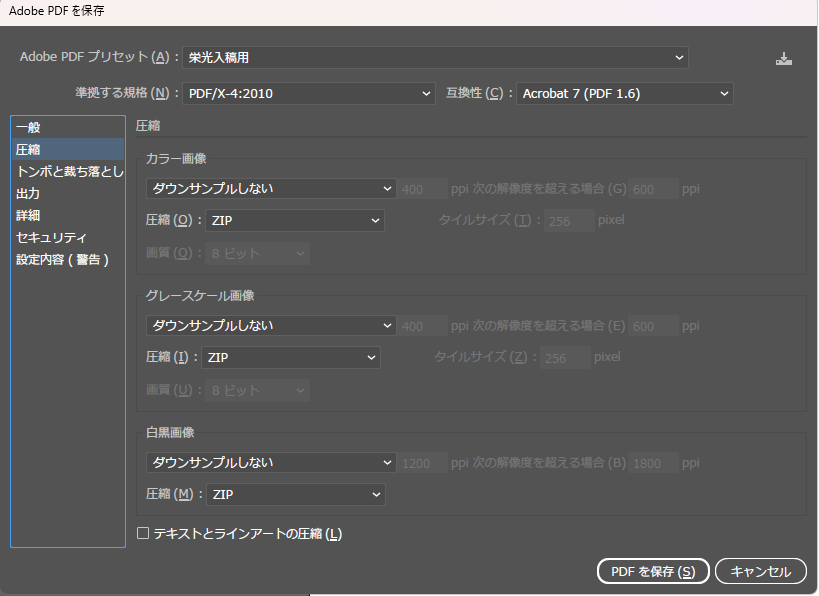Click 白黒画像 1200 ppi resolution field

pyautogui.click(x=423, y=463)
